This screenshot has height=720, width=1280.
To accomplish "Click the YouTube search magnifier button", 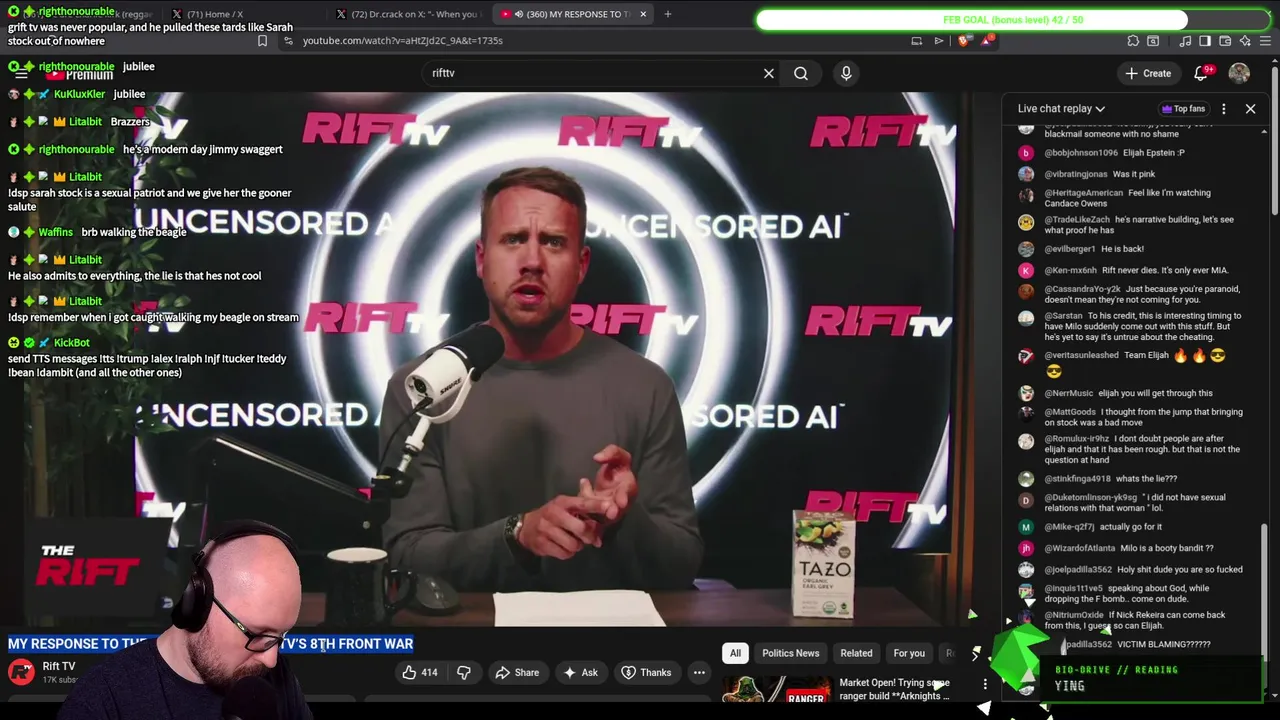I will 801,73.
